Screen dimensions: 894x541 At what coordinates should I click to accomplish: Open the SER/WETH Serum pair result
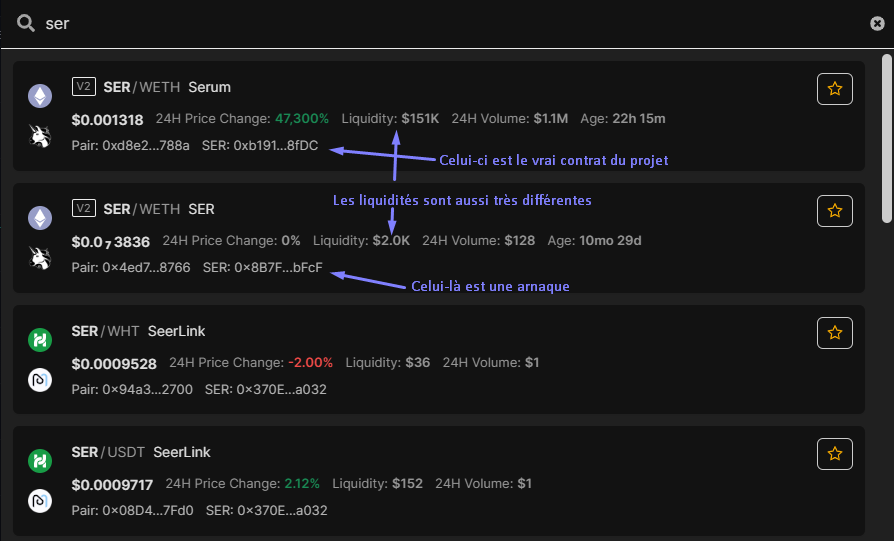coord(438,116)
